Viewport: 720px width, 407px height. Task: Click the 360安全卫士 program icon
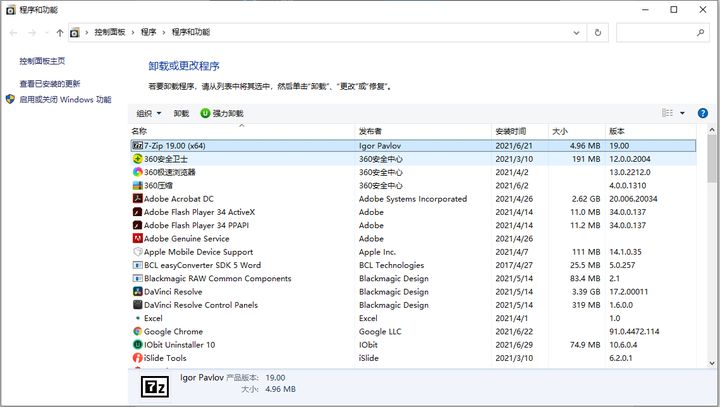coord(137,159)
